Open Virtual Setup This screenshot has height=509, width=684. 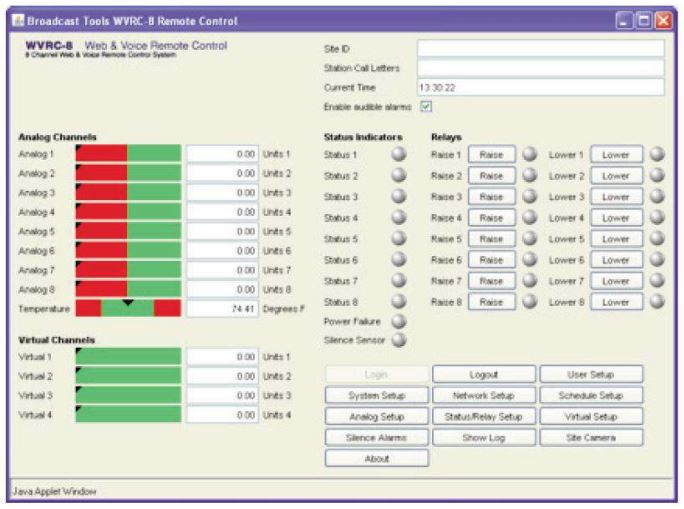click(x=591, y=416)
